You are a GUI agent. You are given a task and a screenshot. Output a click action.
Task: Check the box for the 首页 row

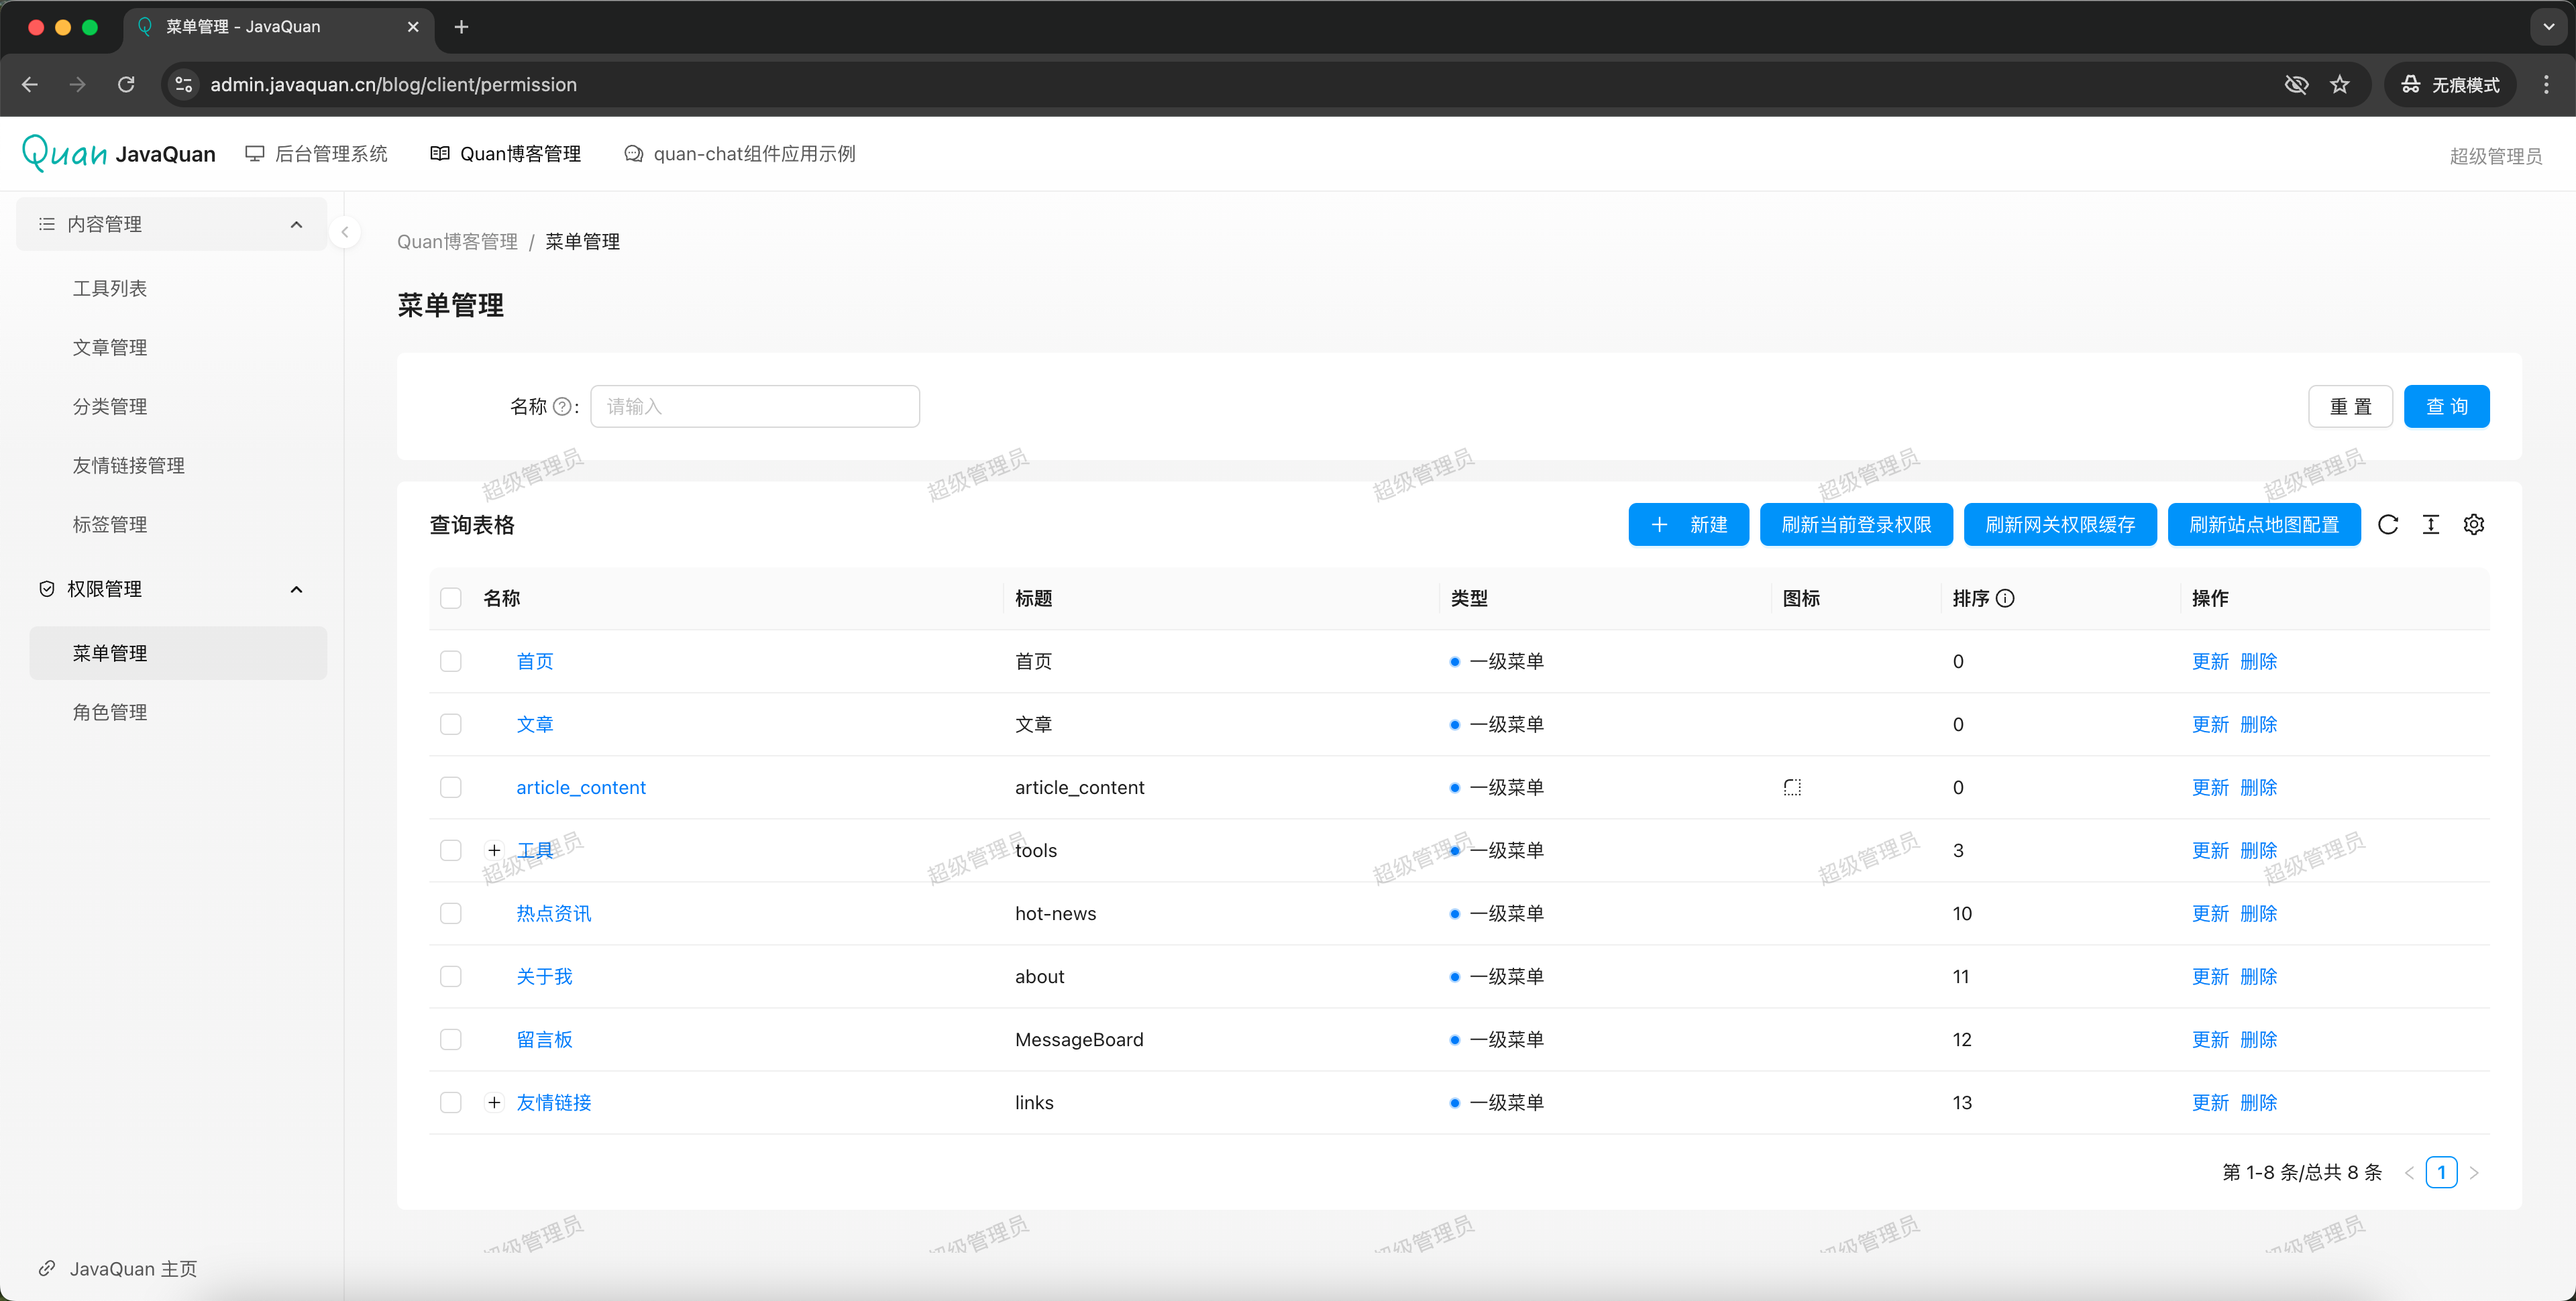tap(451, 661)
